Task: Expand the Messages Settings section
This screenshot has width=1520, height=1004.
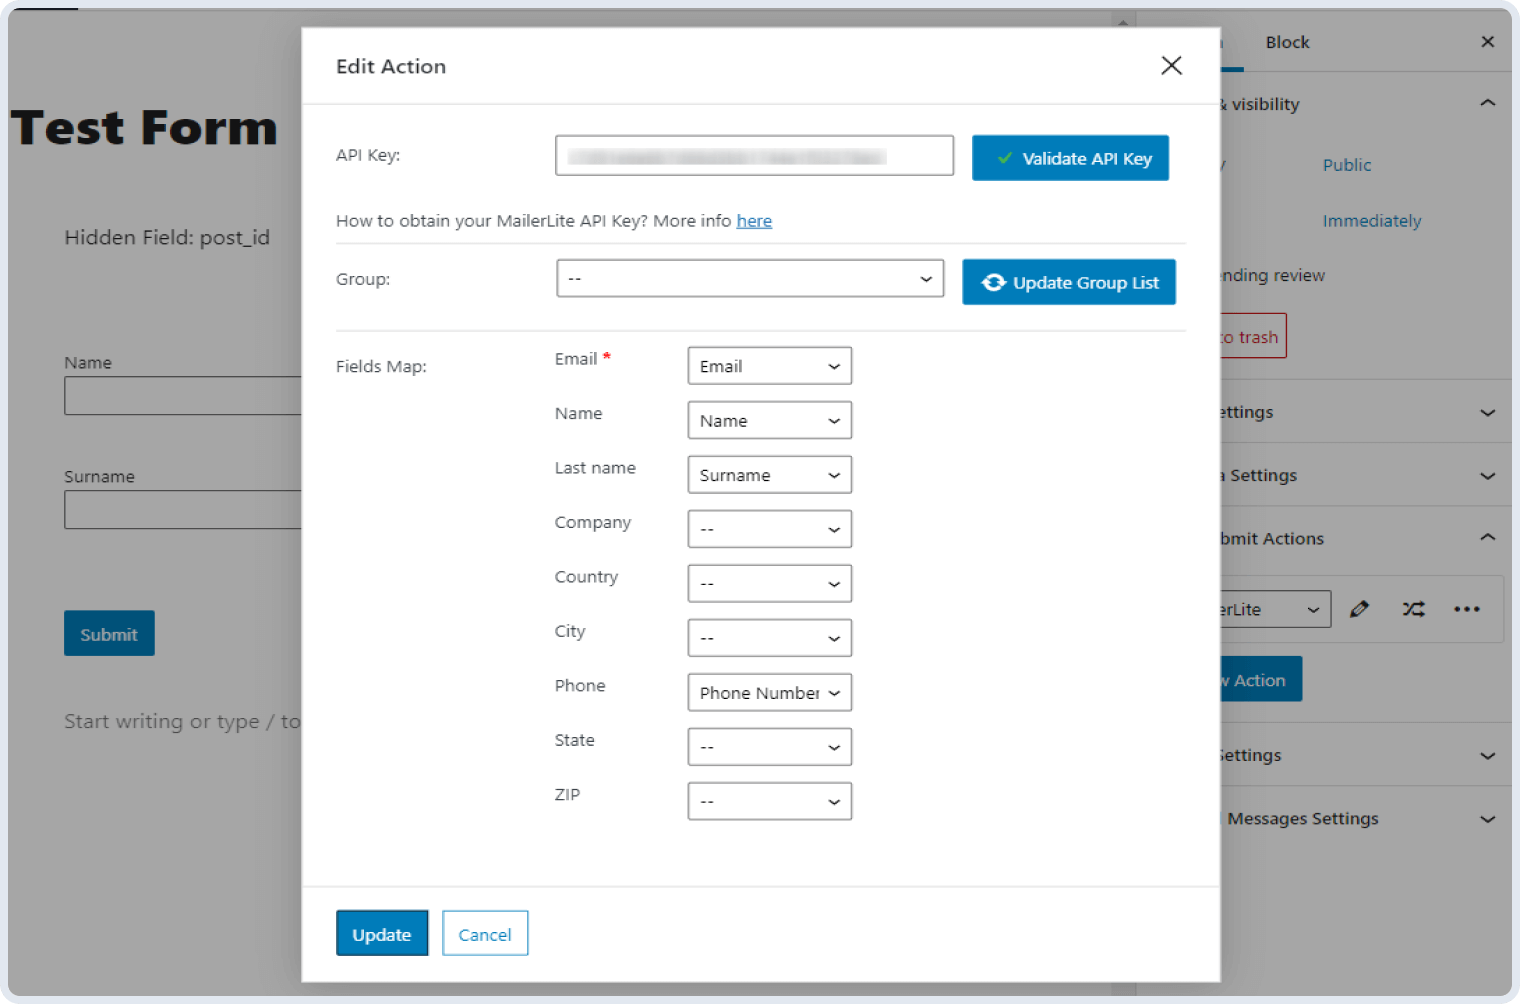Action: coord(1488,818)
